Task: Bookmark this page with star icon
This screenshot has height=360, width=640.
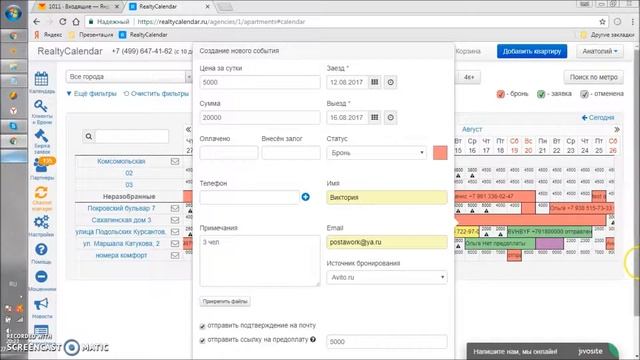Action: pyautogui.click(x=602, y=22)
